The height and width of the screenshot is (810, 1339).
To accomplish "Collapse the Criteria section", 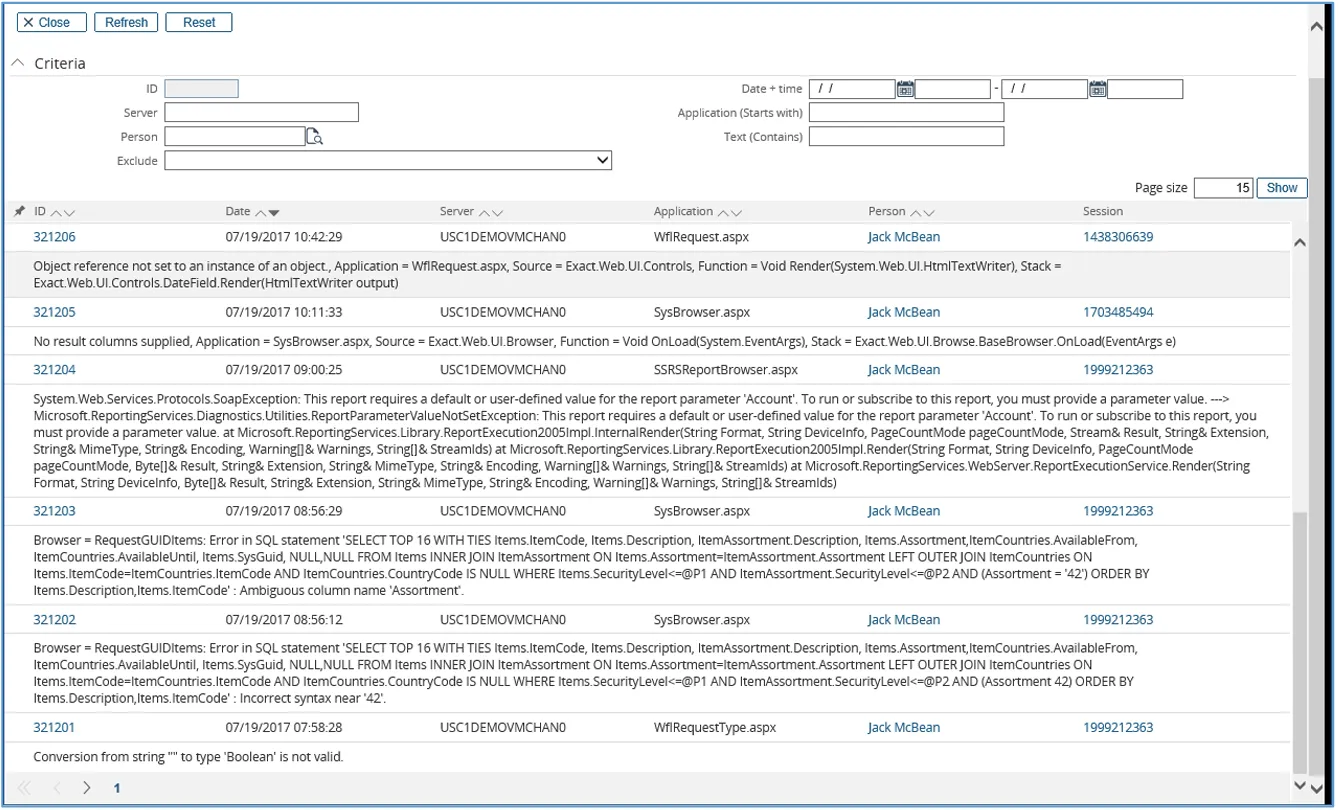I will [x=18, y=63].
